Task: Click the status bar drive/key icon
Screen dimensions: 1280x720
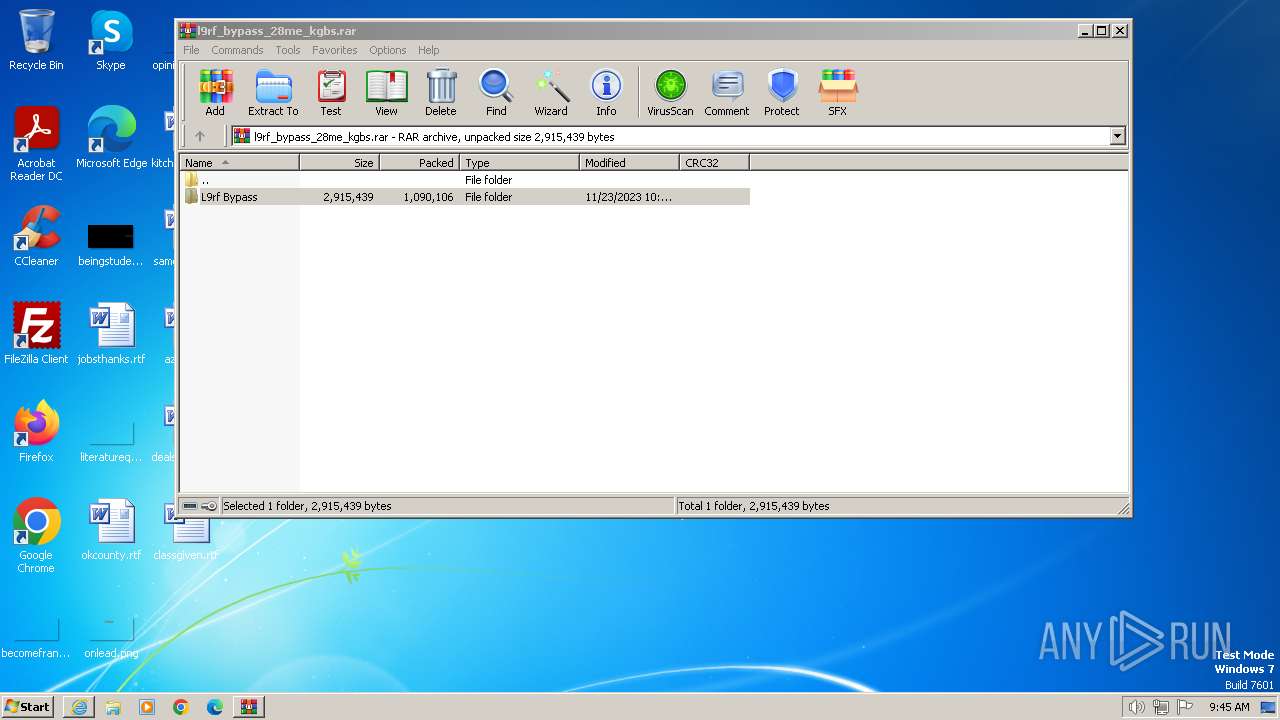Action: [x=200, y=506]
